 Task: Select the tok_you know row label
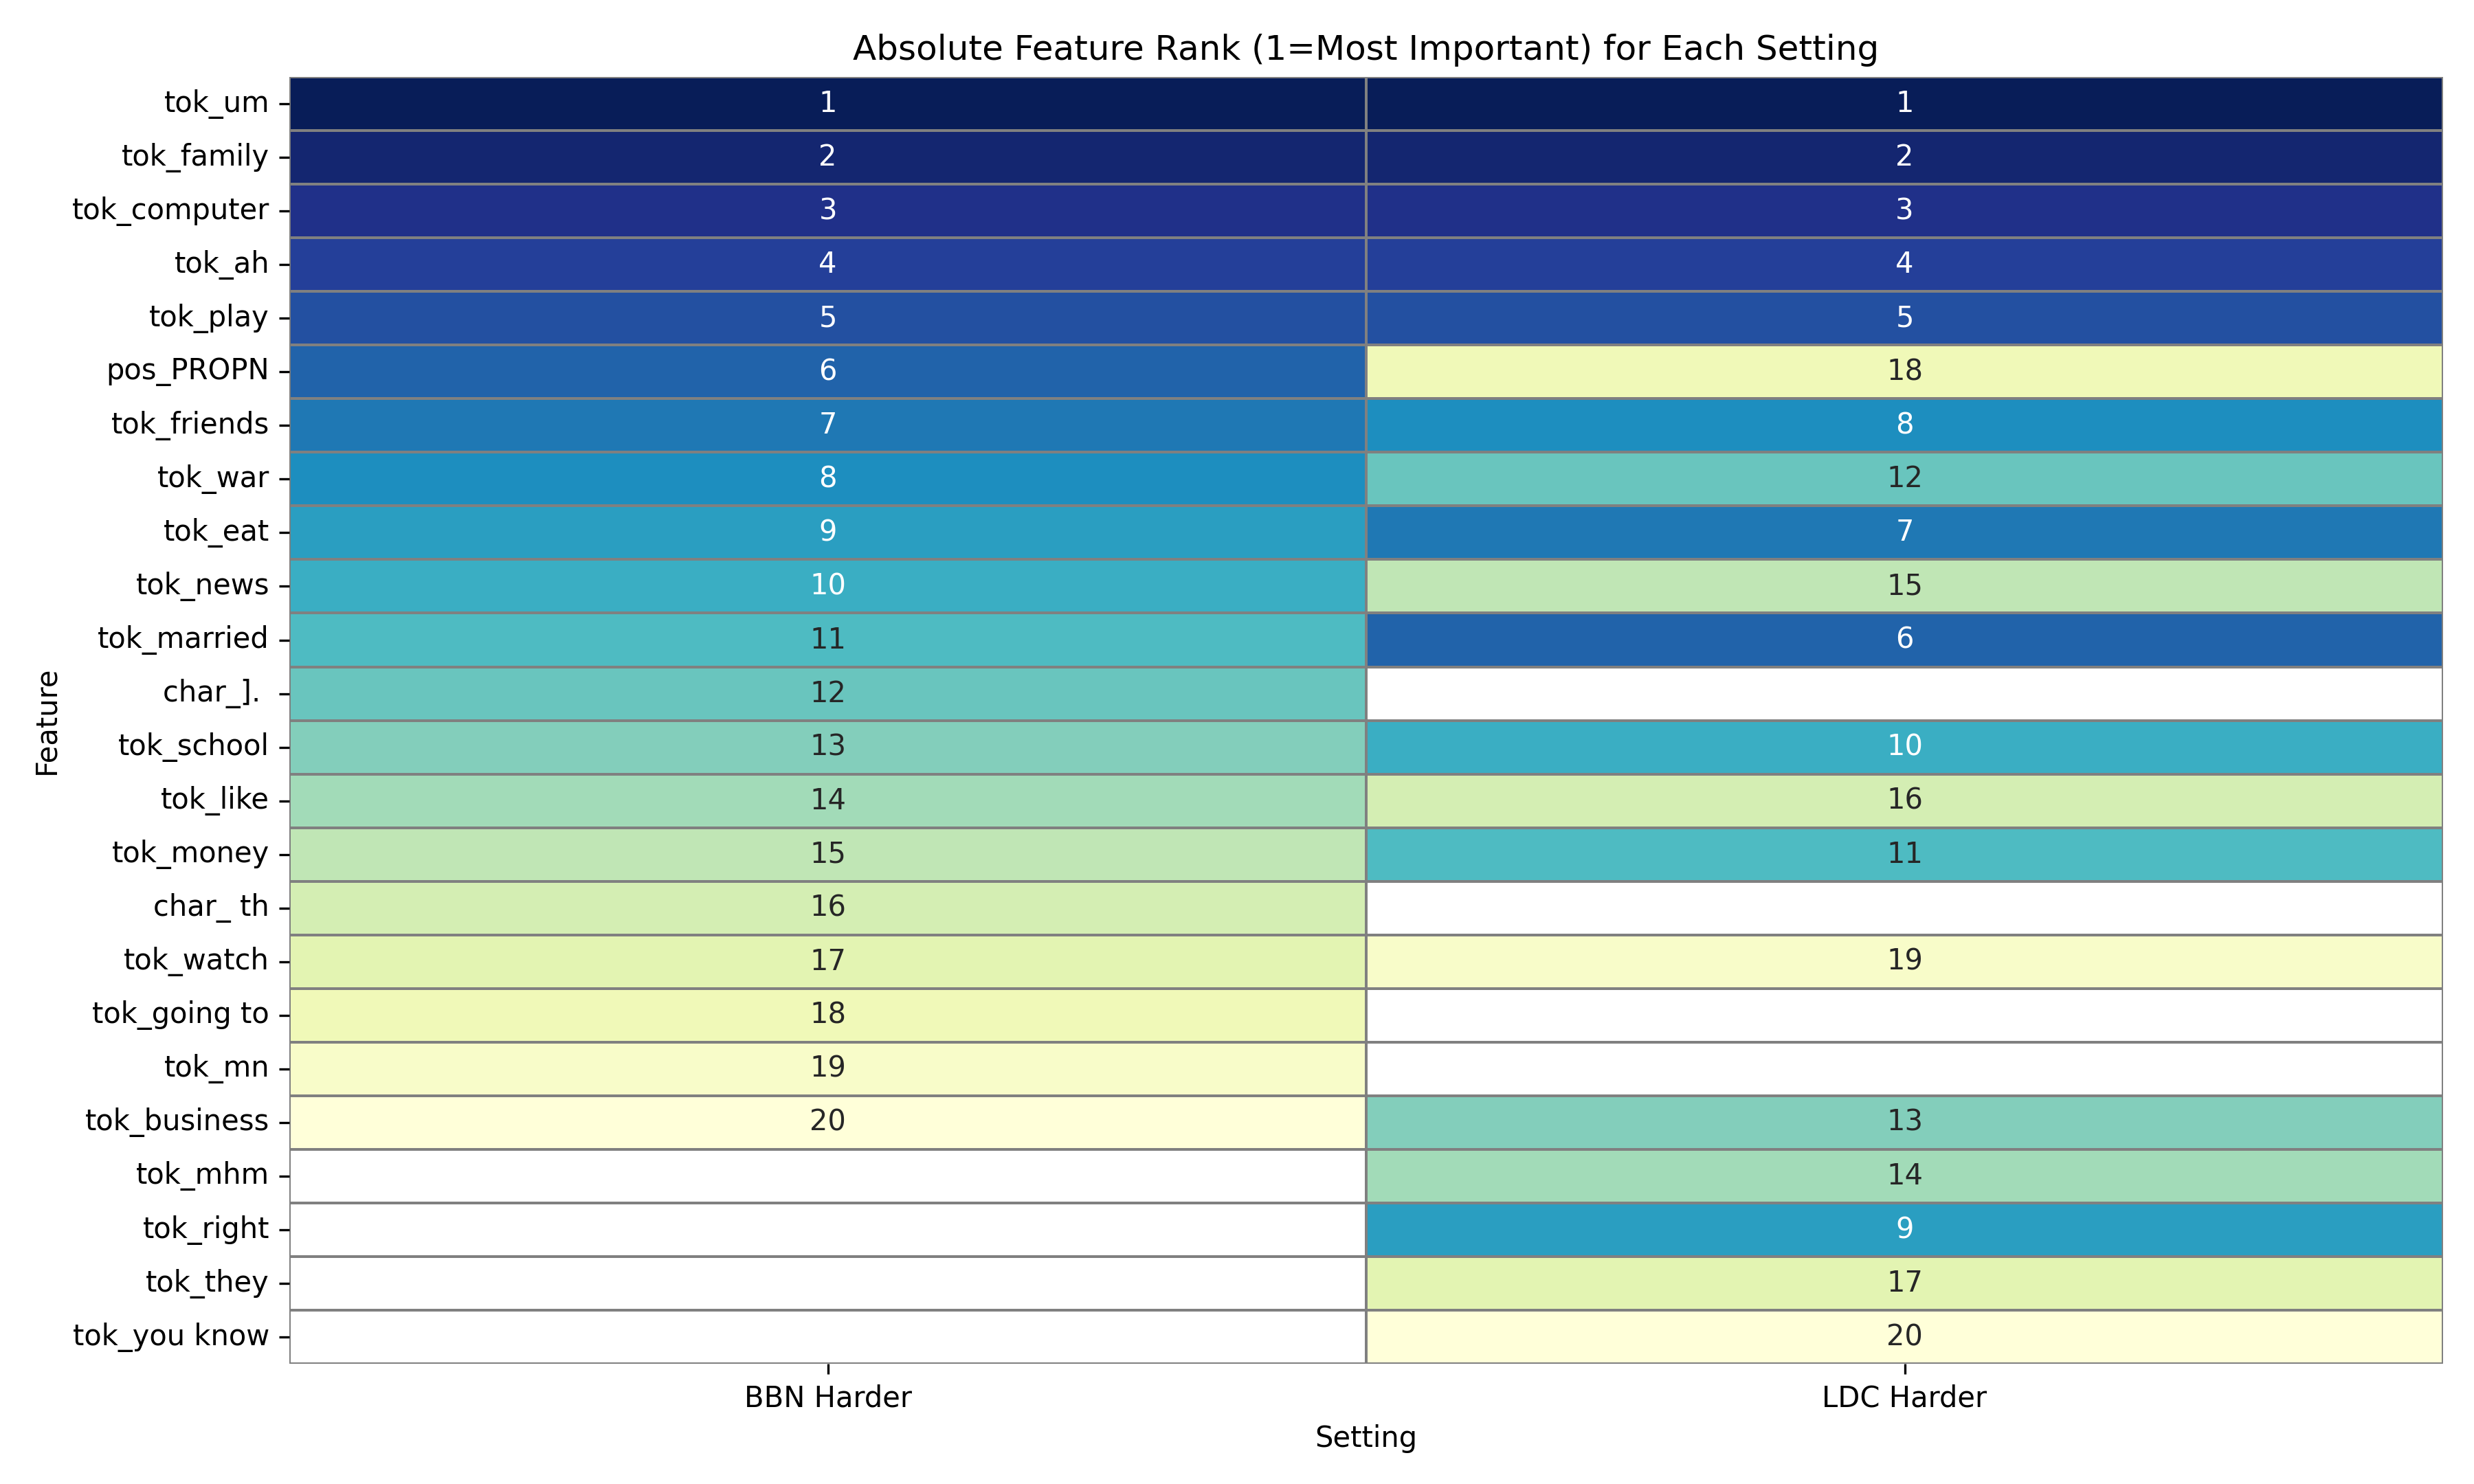pos(170,1335)
